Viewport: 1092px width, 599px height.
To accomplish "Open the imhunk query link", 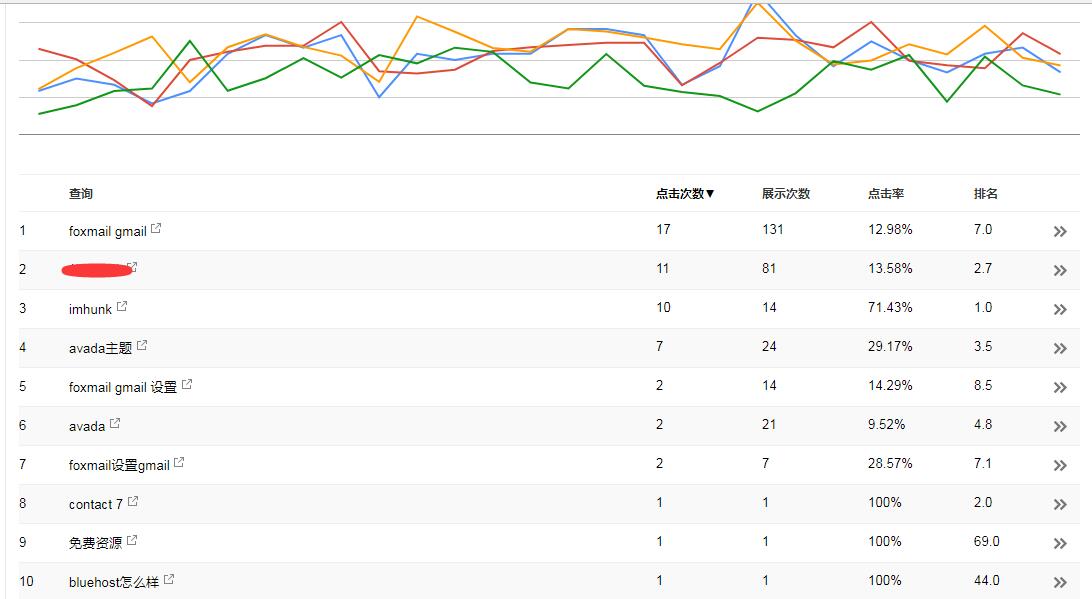I will [x=90, y=309].
